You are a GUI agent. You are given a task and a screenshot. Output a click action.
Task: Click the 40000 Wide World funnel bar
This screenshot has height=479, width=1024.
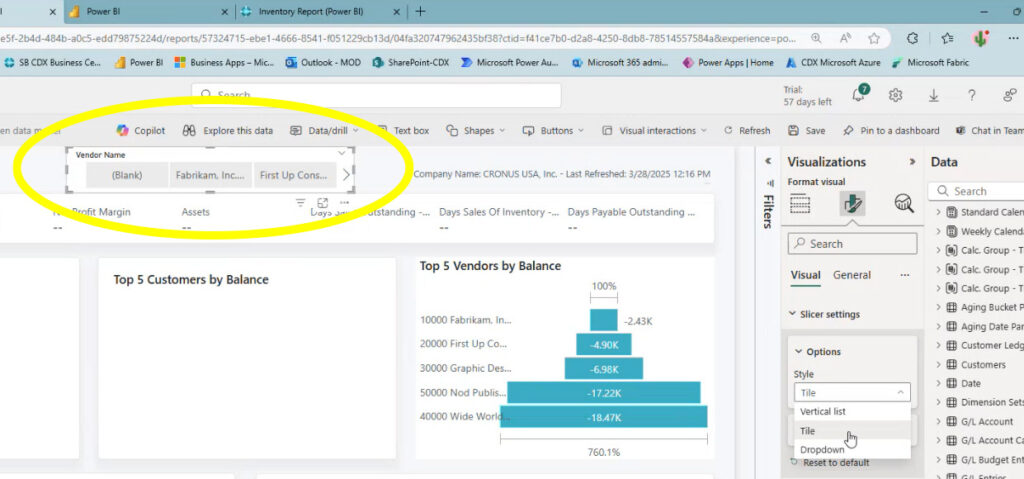(x=603, y=416)
